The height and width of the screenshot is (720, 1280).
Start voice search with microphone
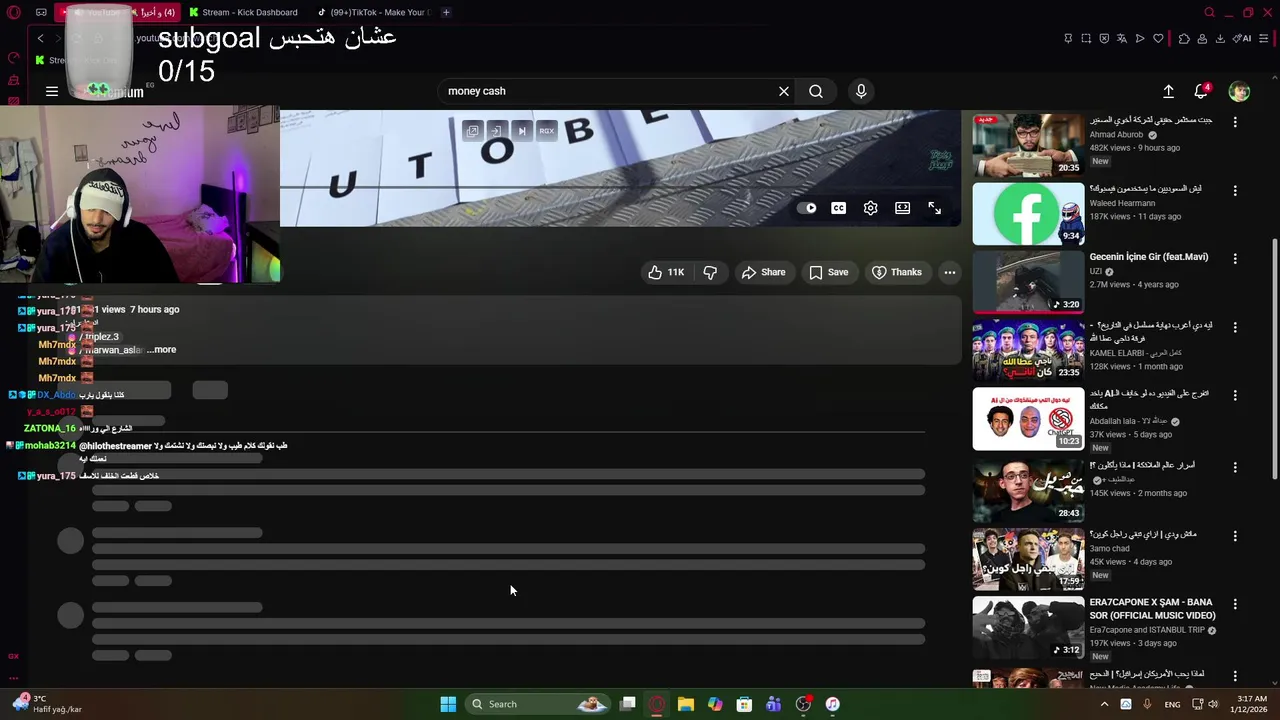861,91
